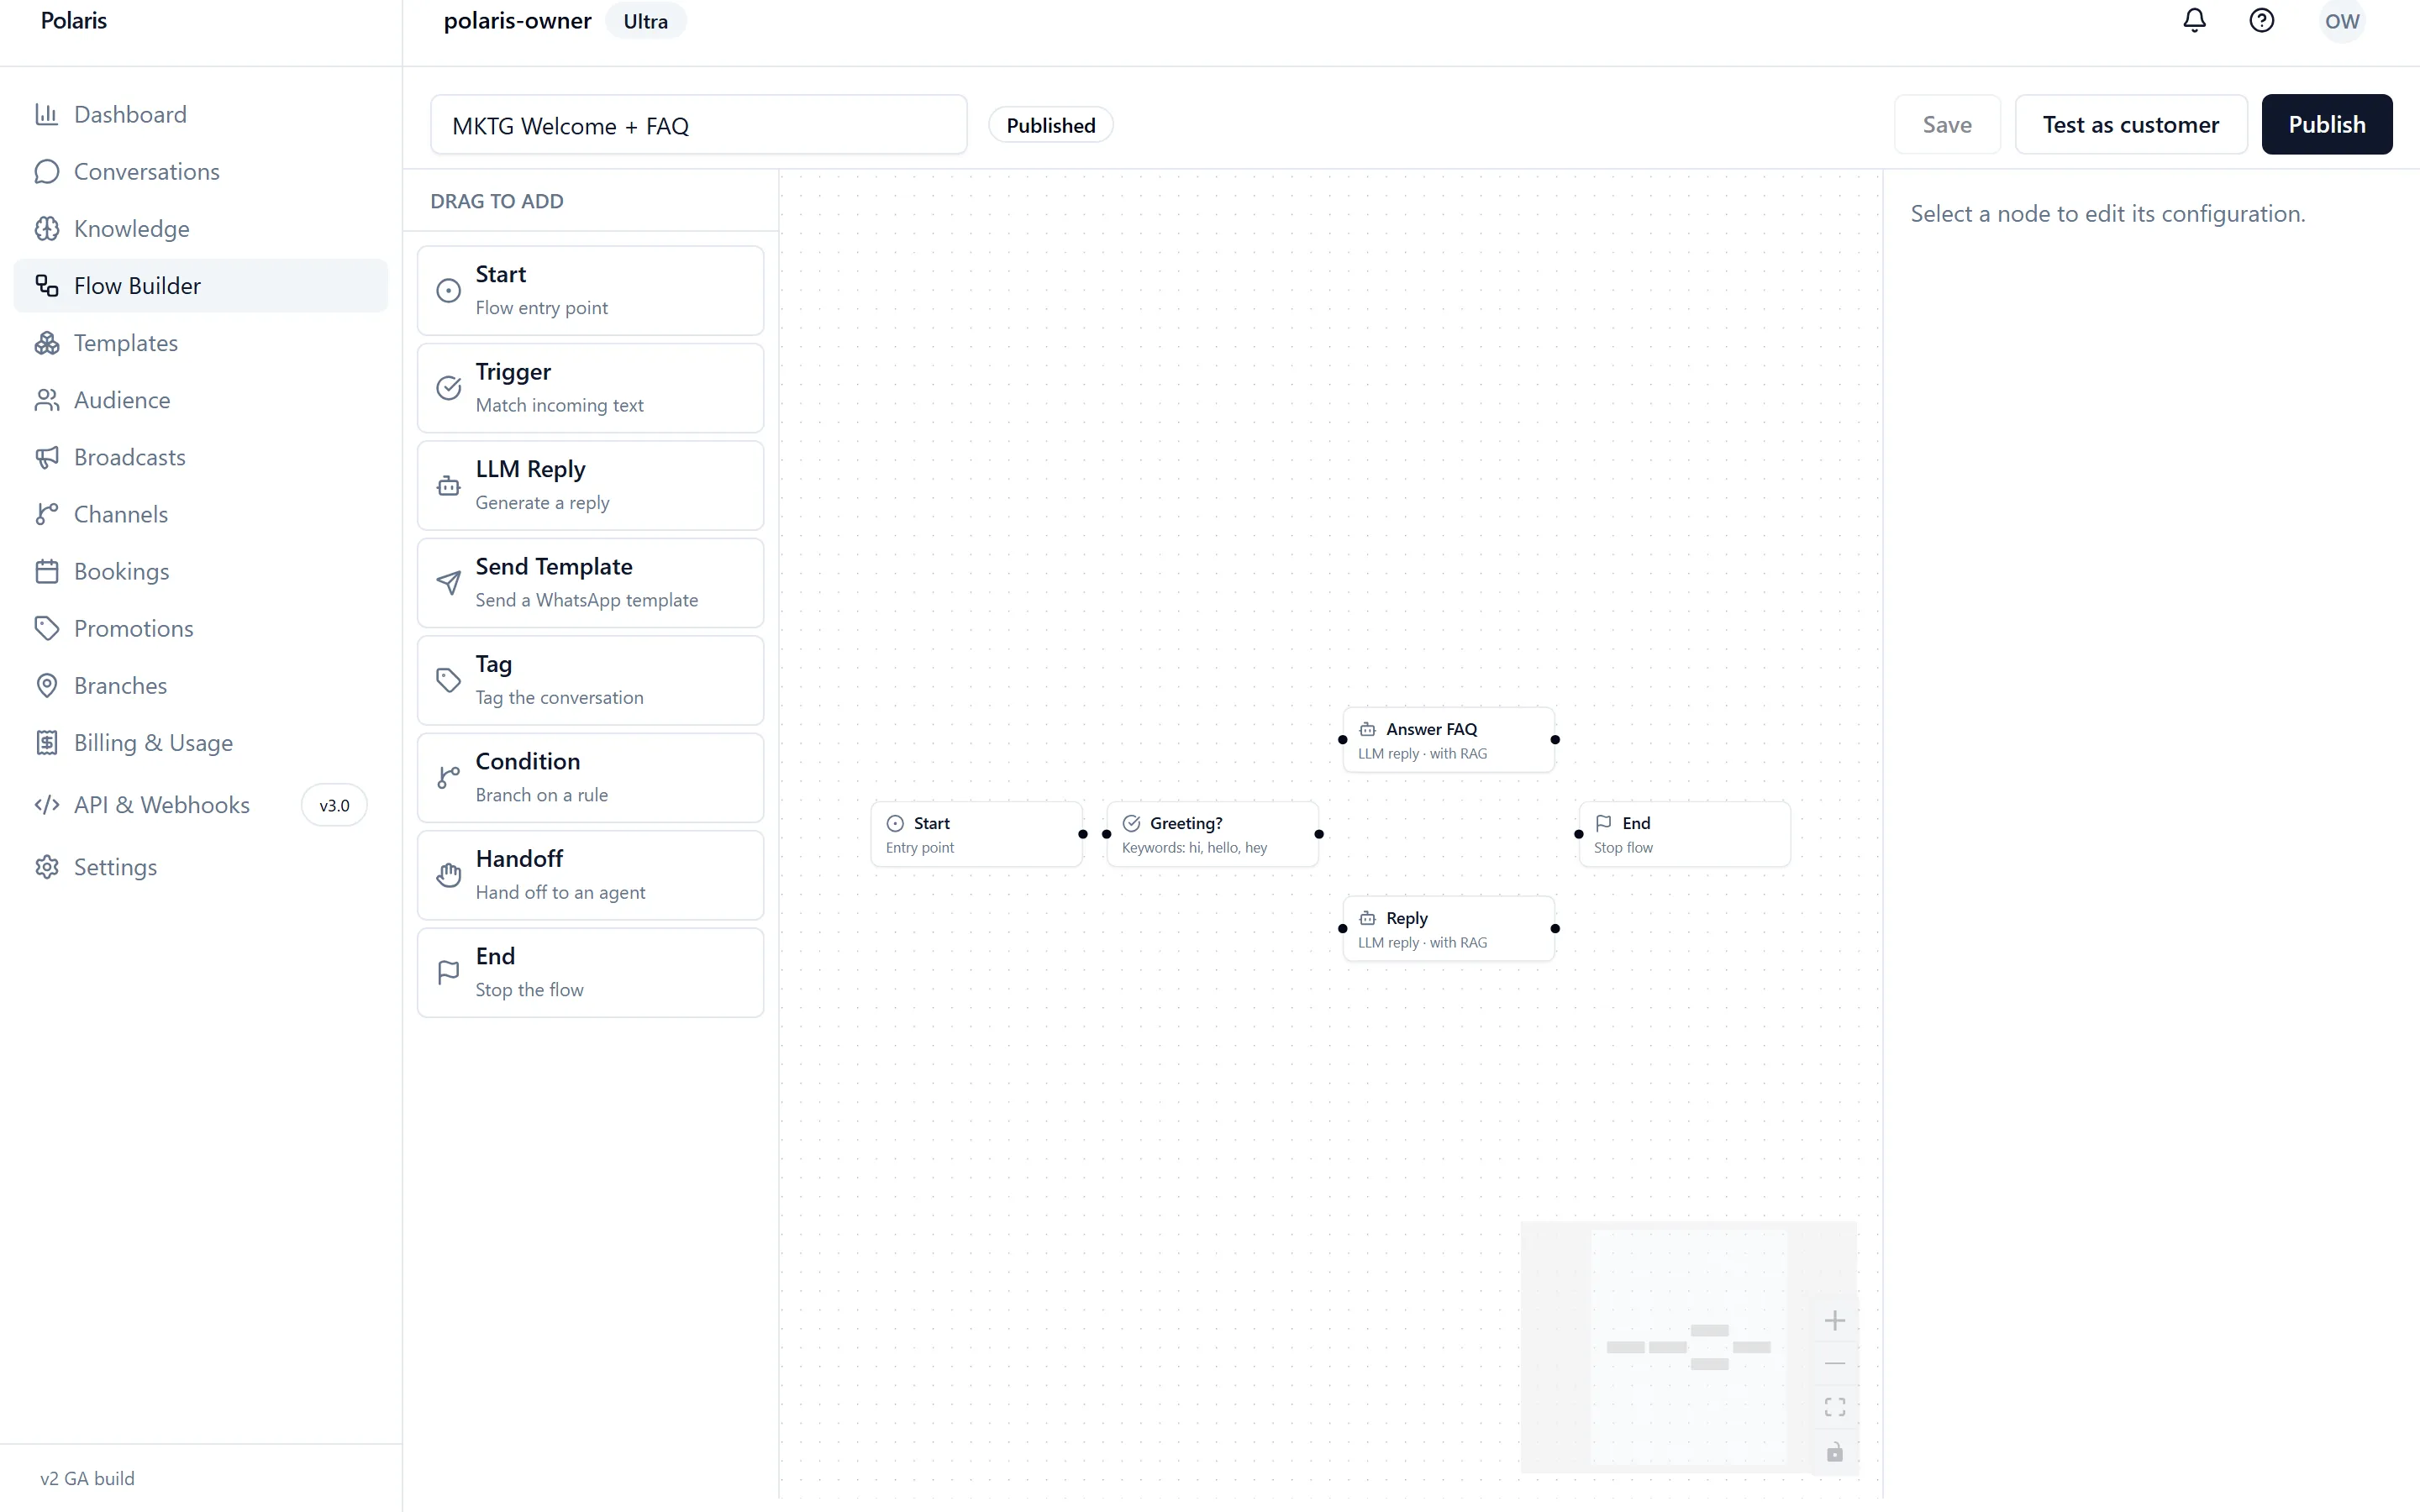Viewport: 2420px width, 1512px height.
Task: Zoom in on the canvas with plus
Action: coord(1835,1321)
